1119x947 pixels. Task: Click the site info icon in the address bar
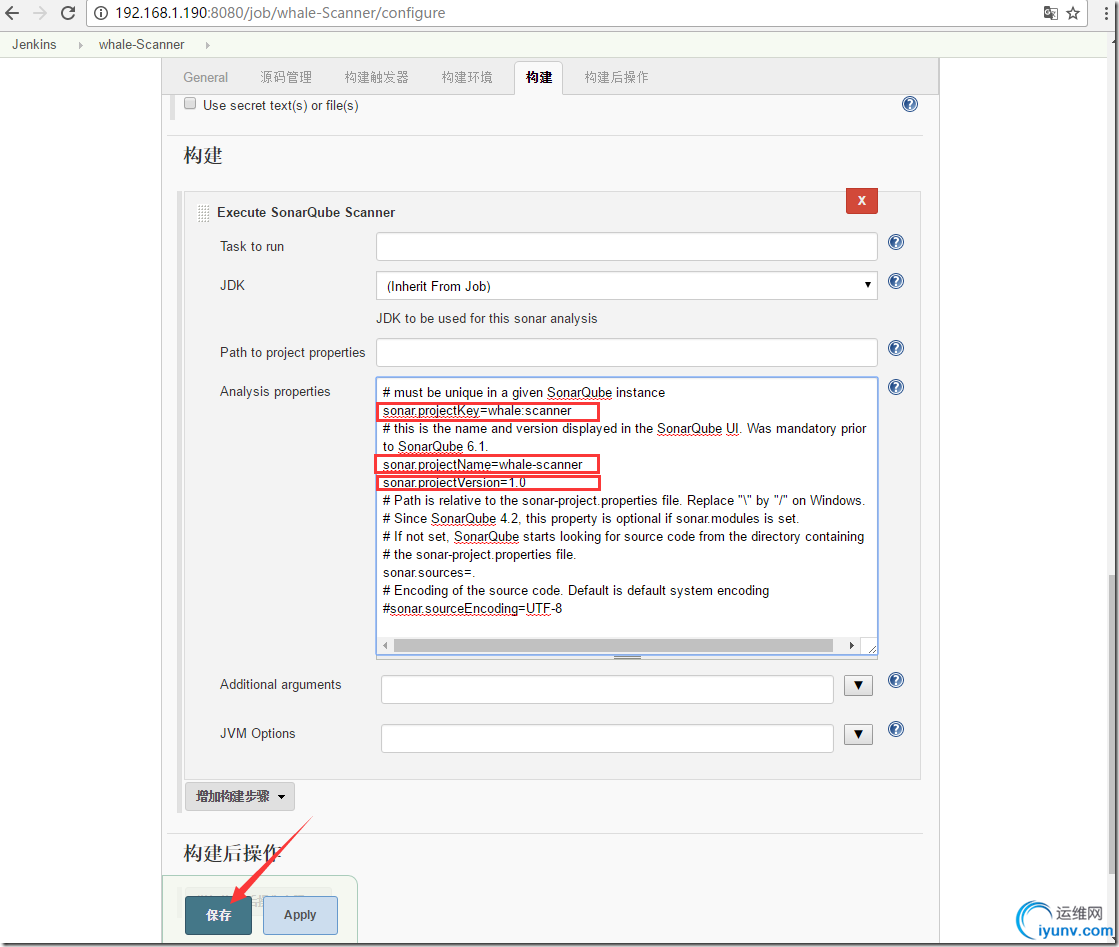click(x=101, y=13)
